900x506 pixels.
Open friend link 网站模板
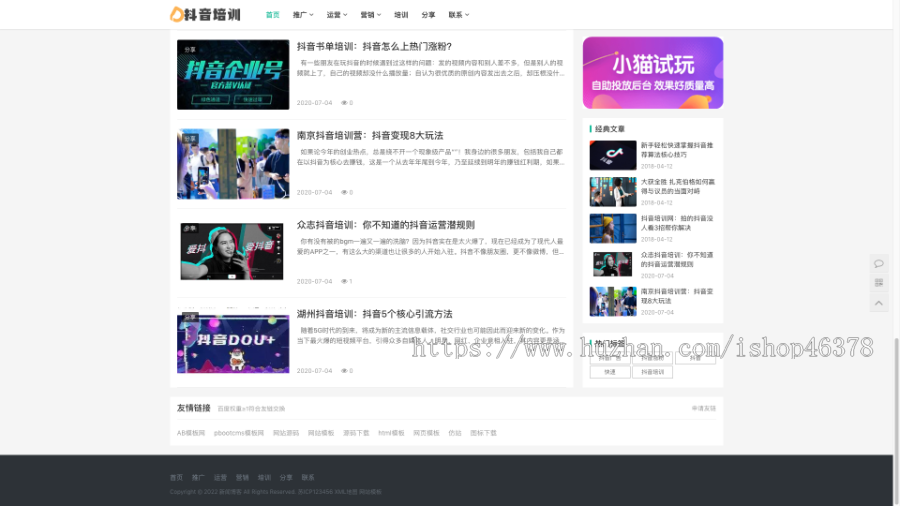pyautogui.click(x=321, y=433)
